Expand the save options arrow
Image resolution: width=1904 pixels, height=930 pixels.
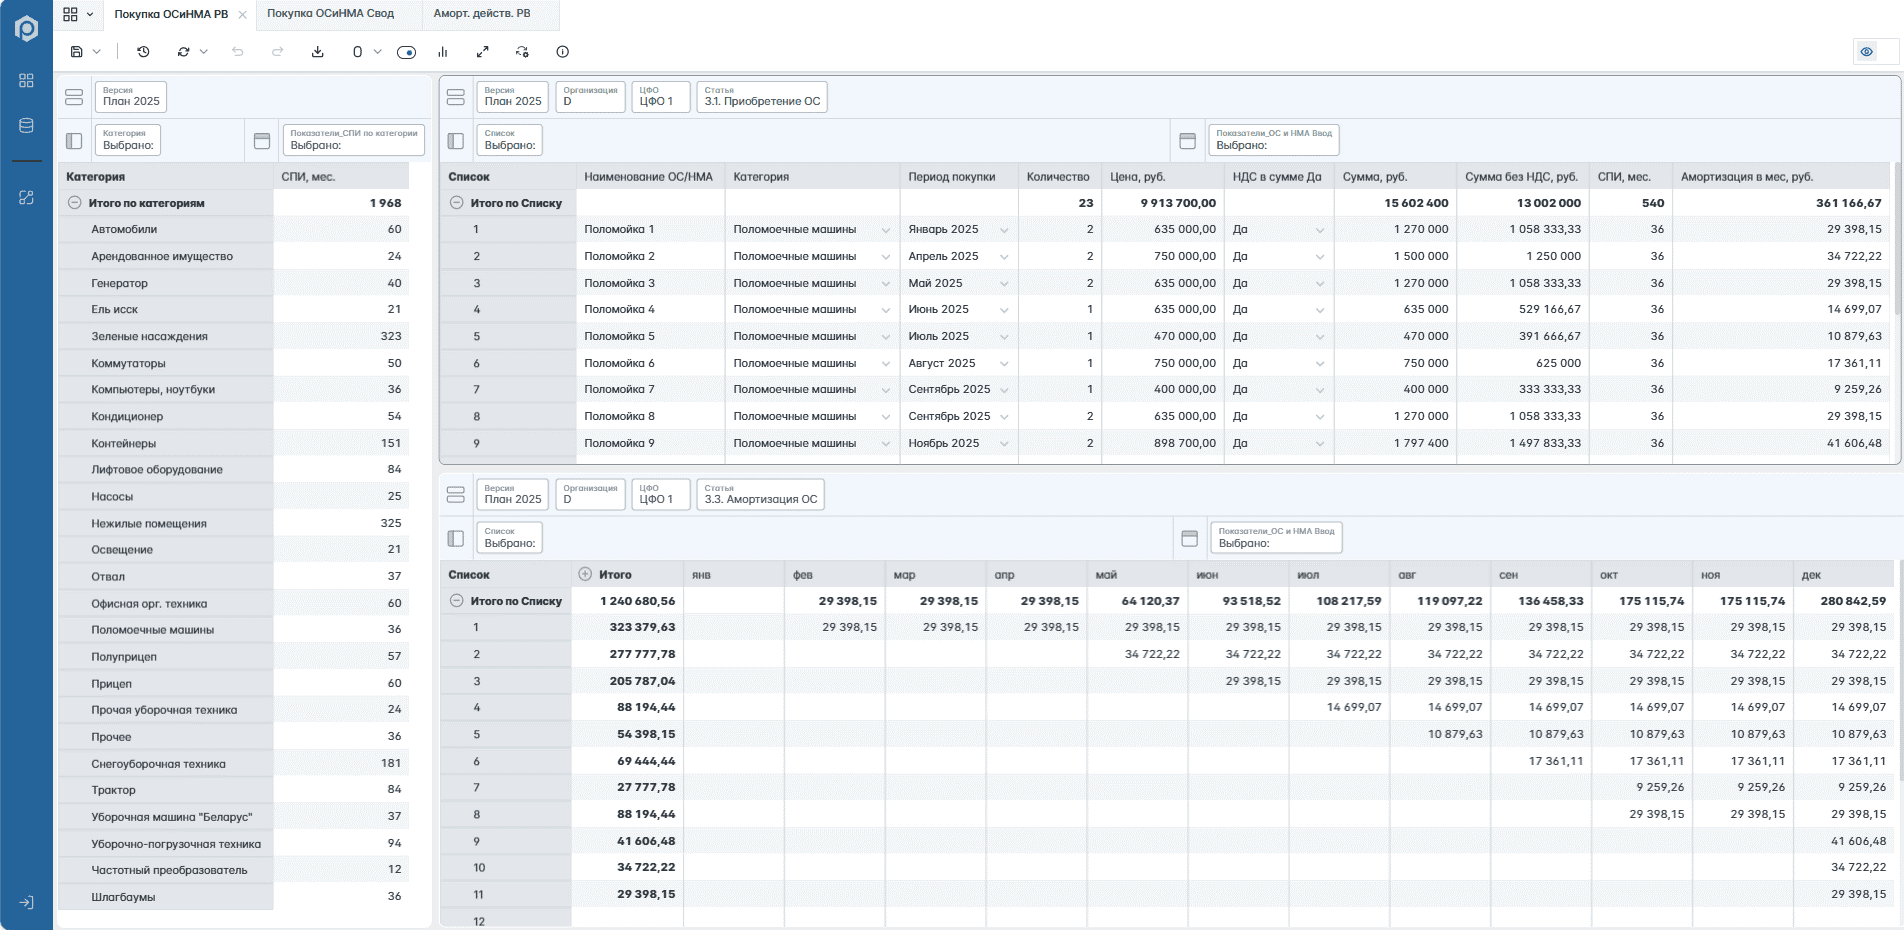click(97, 52)
